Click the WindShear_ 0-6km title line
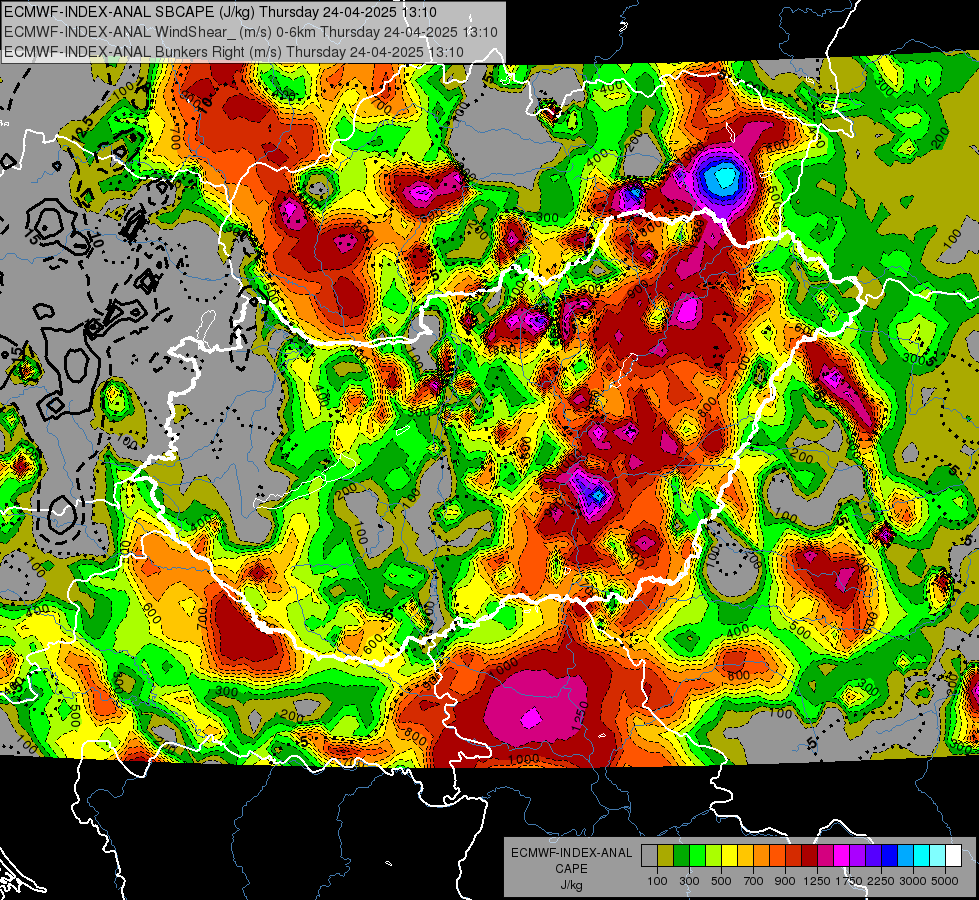The width and height of the screenshot is (979, 900). tap(251, 32)
